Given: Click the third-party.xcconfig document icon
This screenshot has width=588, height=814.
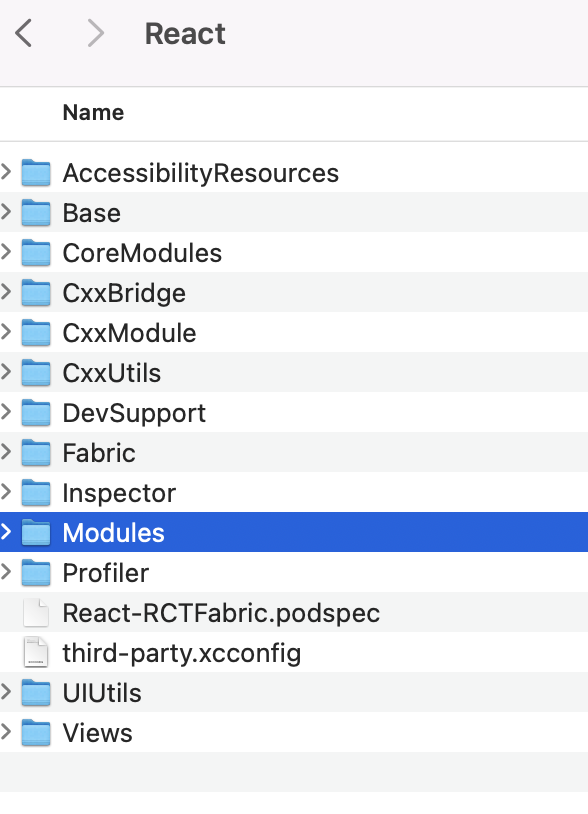Looking at the screenshot, I should 36,652.
